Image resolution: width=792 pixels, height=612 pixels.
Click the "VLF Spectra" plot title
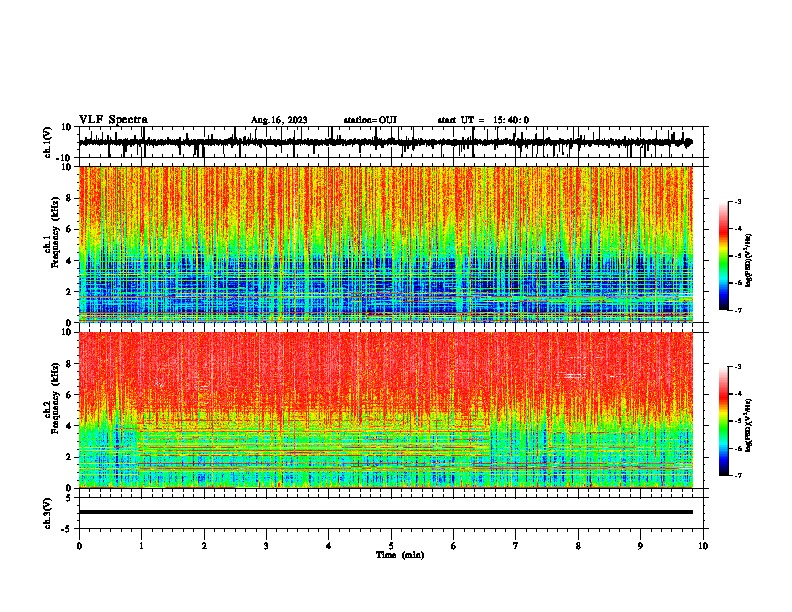coord(113,120)
